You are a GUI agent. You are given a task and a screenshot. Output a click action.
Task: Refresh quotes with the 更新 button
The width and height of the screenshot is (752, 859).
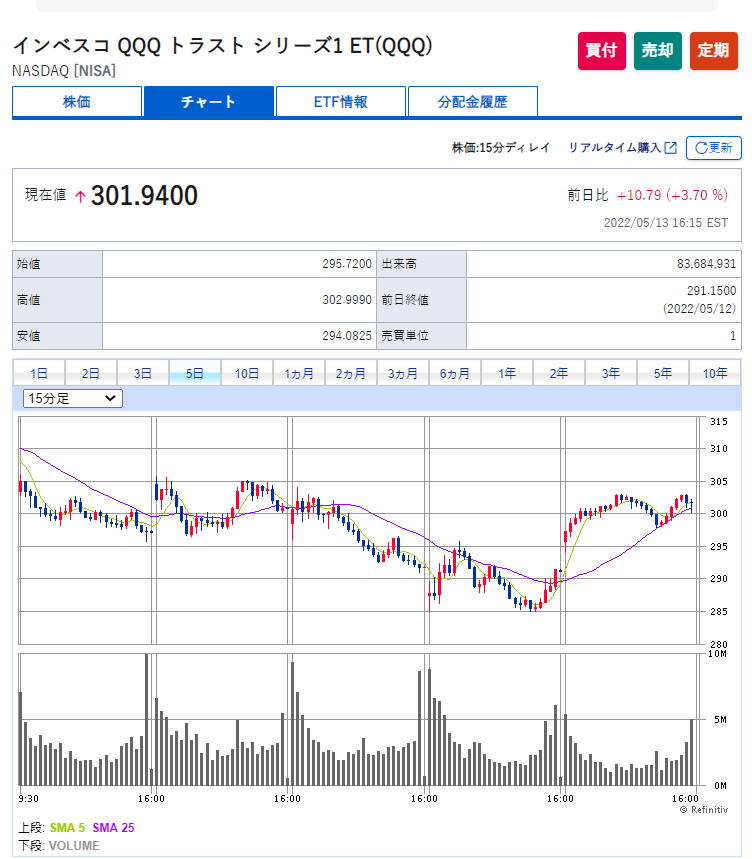[x=714, y=148]
